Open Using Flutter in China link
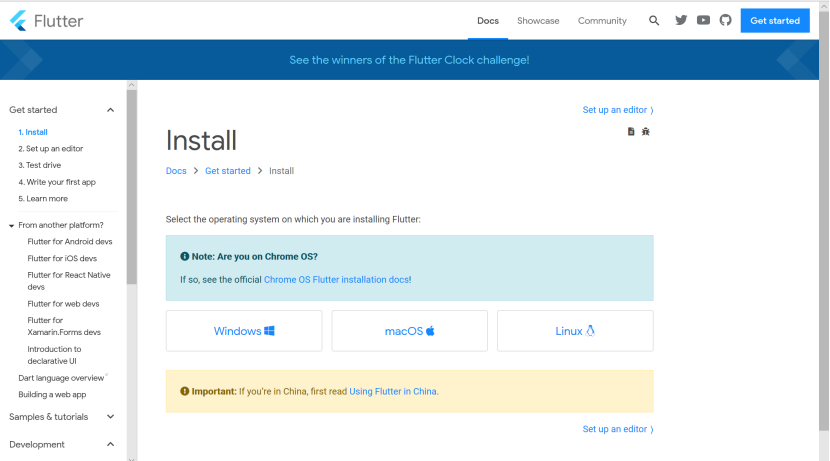The width and height of the screenshot is (830, 461). [x=393, y=392]
